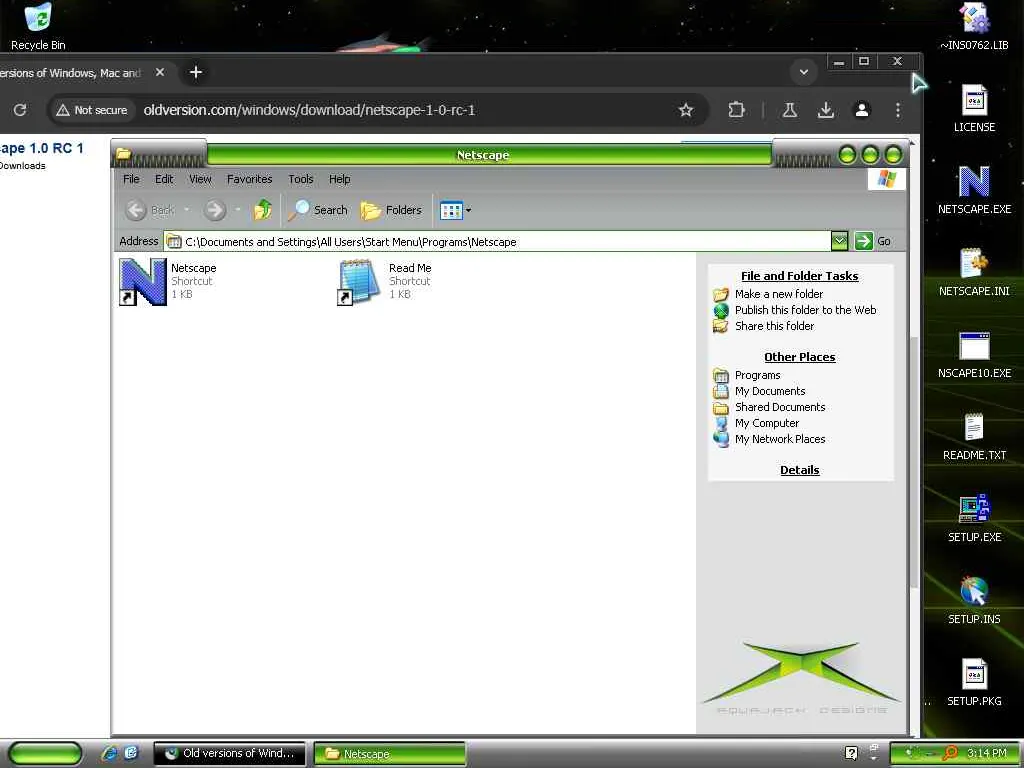Switch to Old versions of Wind... taskbar item

click(229, 753)
